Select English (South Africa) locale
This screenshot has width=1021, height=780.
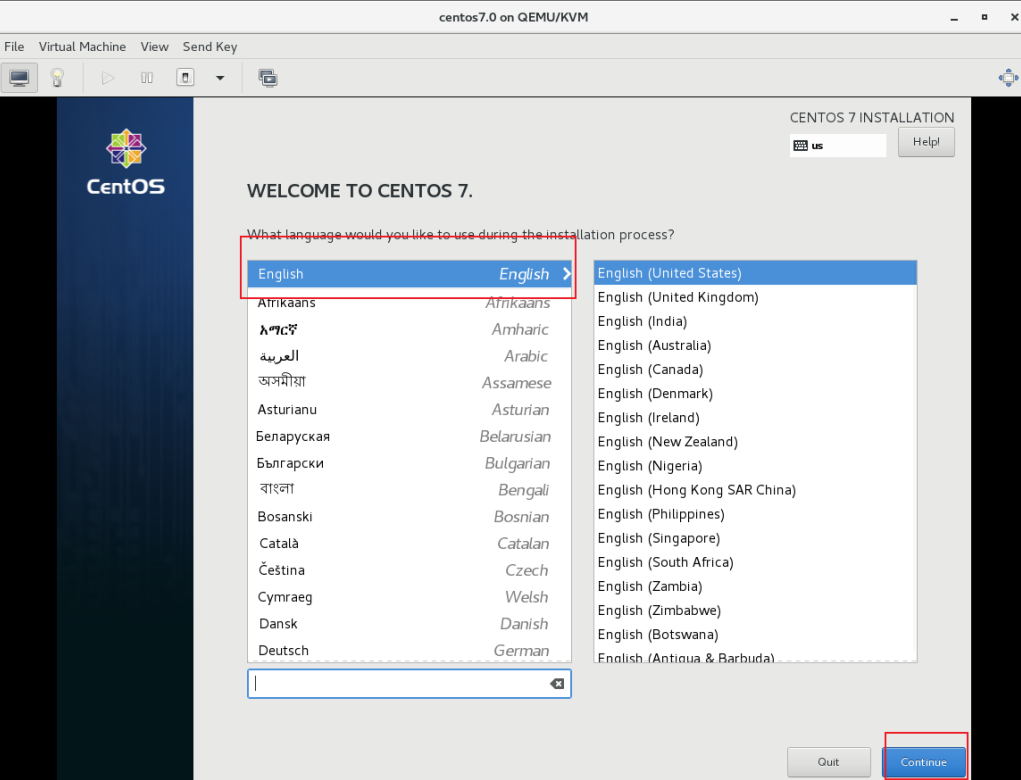tap(755, 562)
